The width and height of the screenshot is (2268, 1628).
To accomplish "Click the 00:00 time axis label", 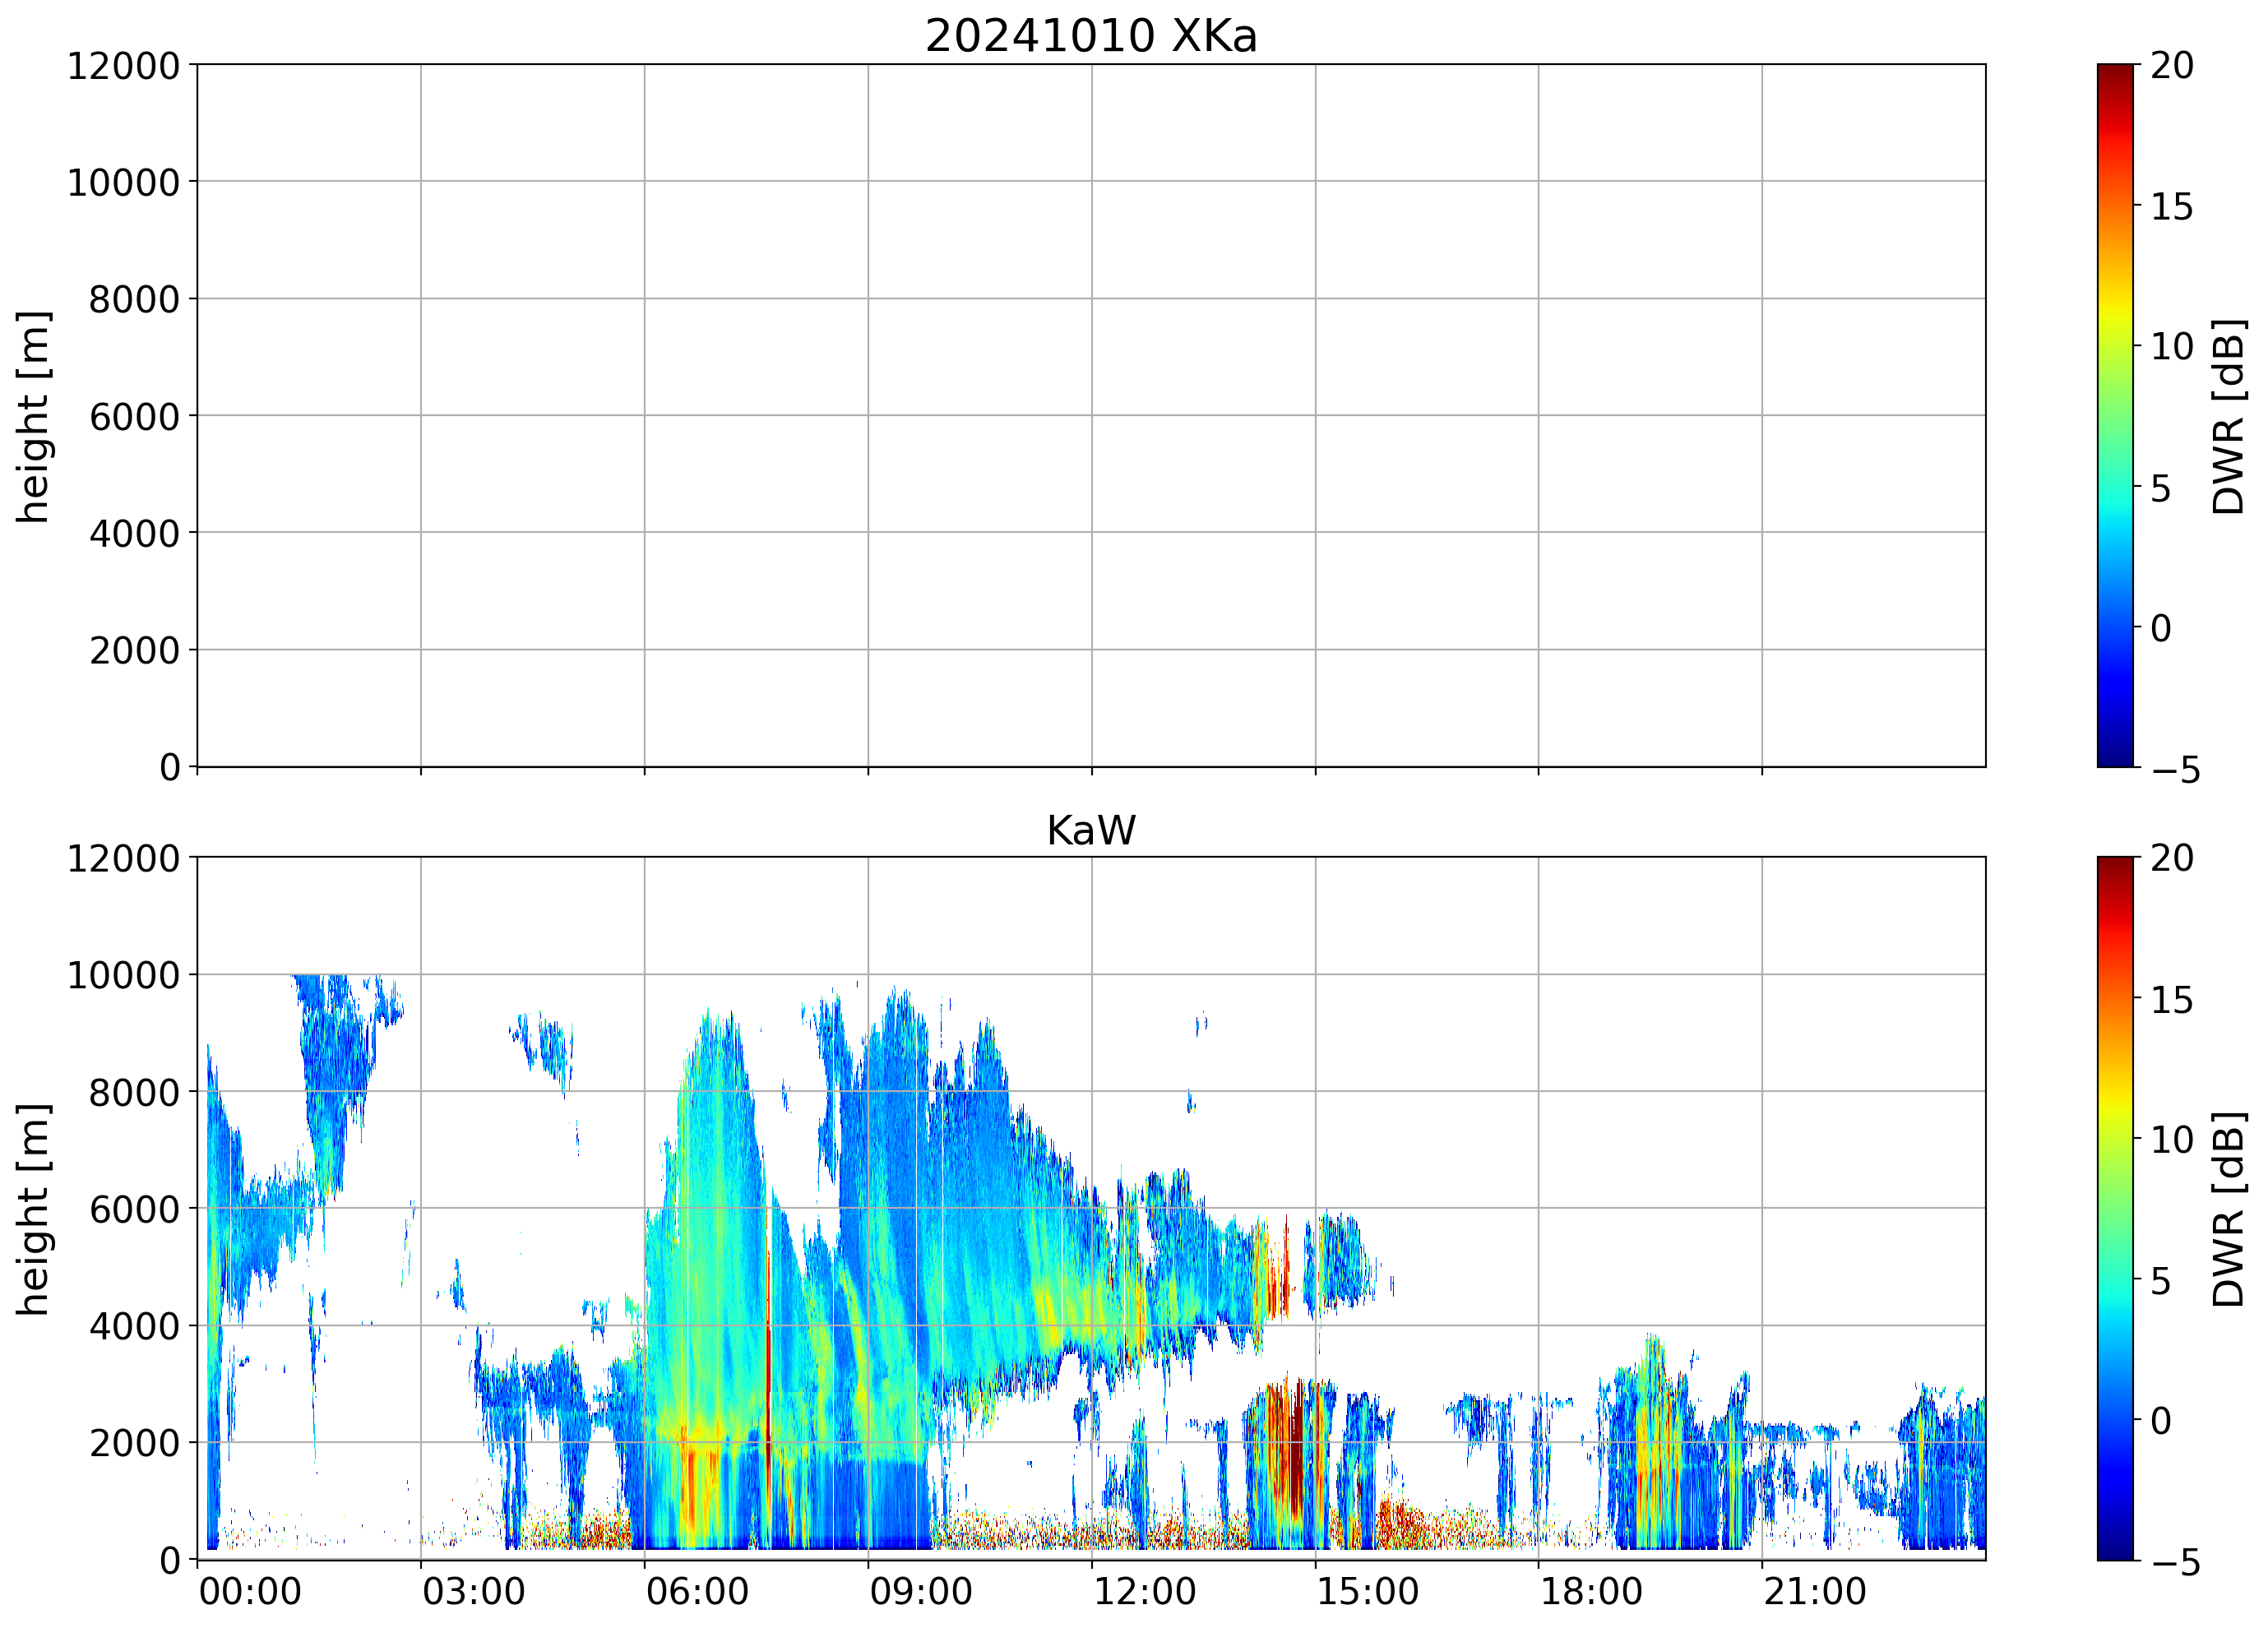I will 250,1592.
